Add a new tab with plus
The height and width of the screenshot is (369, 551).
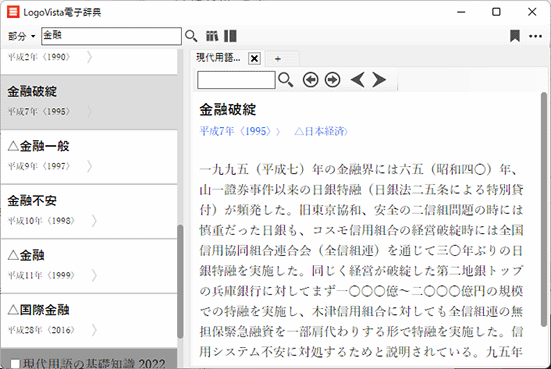[278, 59]
